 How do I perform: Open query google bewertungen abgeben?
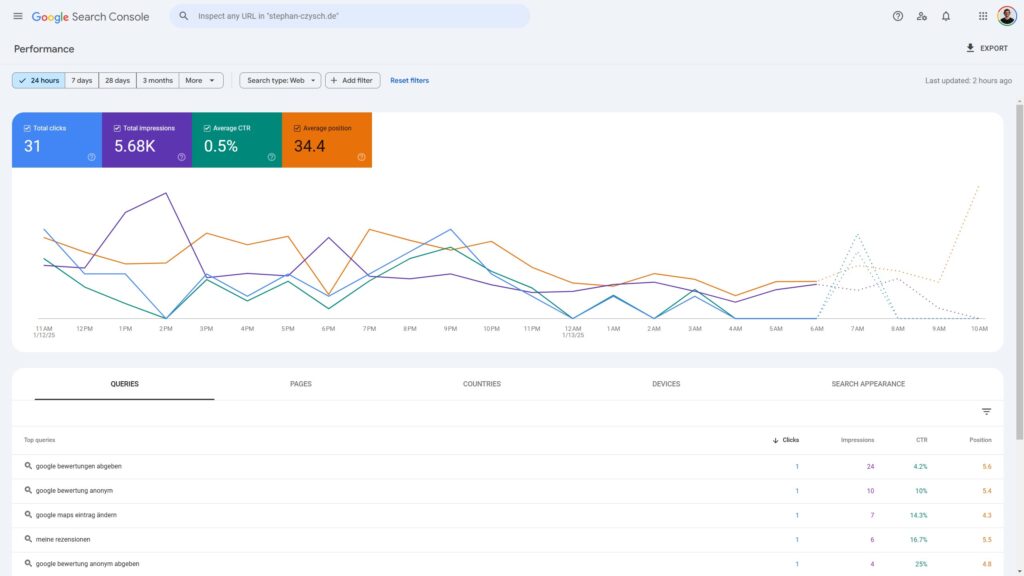[78, 466]
